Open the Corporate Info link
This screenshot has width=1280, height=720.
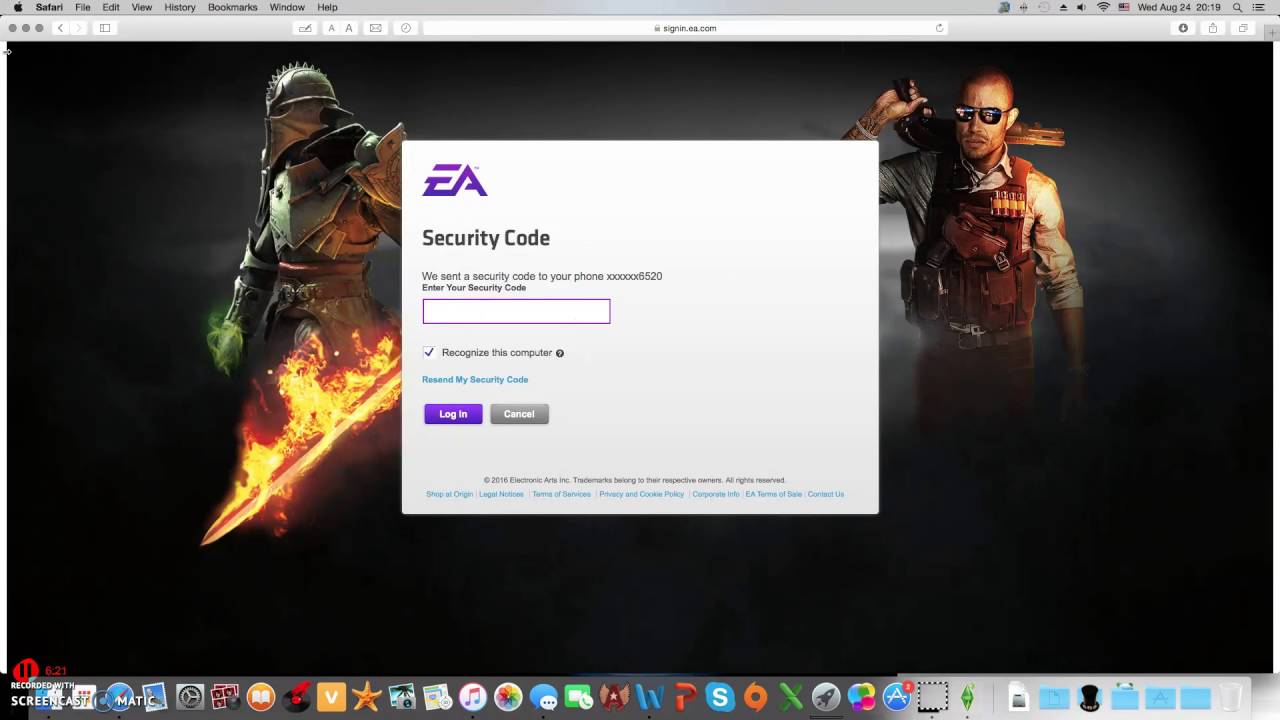pyautogui.click(x=716, y=494)
